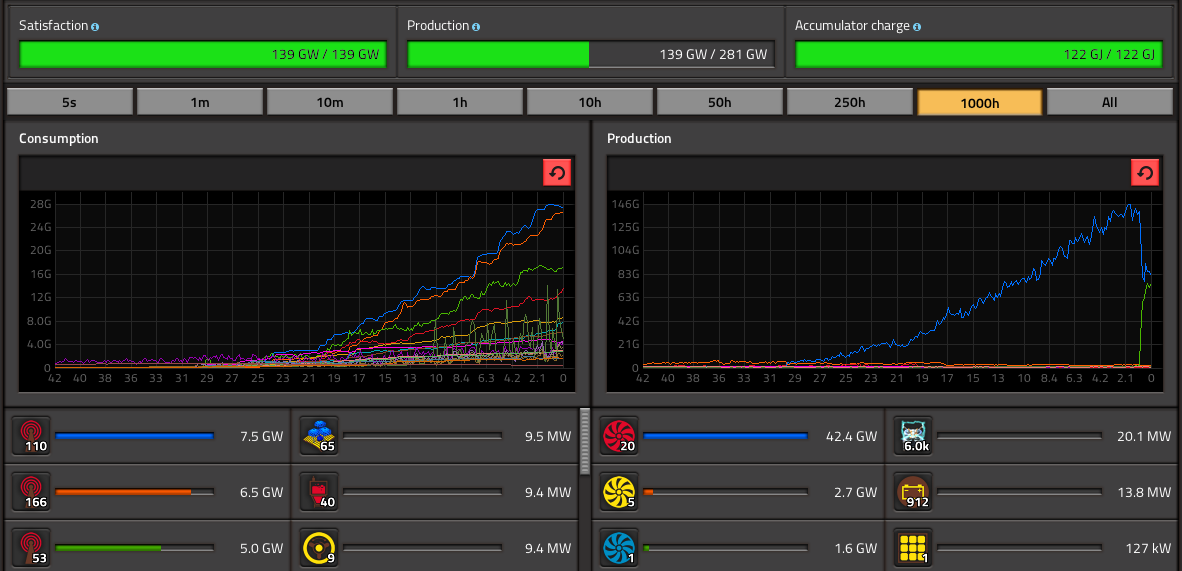Click the Accumulator charge label

[852, 26]
